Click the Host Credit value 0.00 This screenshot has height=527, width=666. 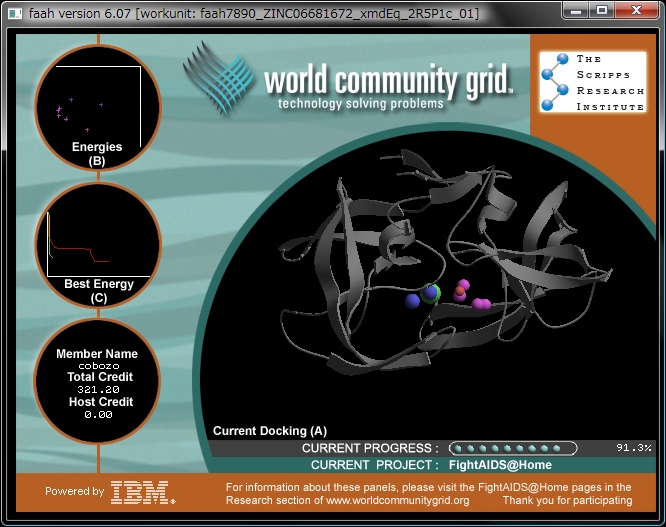point(98,414)
